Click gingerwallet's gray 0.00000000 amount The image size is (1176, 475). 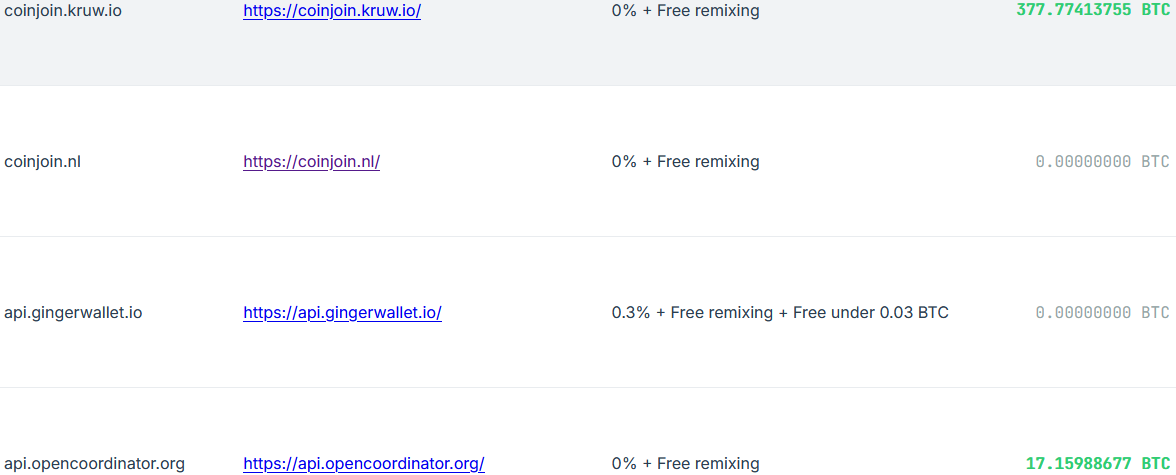1084,313
